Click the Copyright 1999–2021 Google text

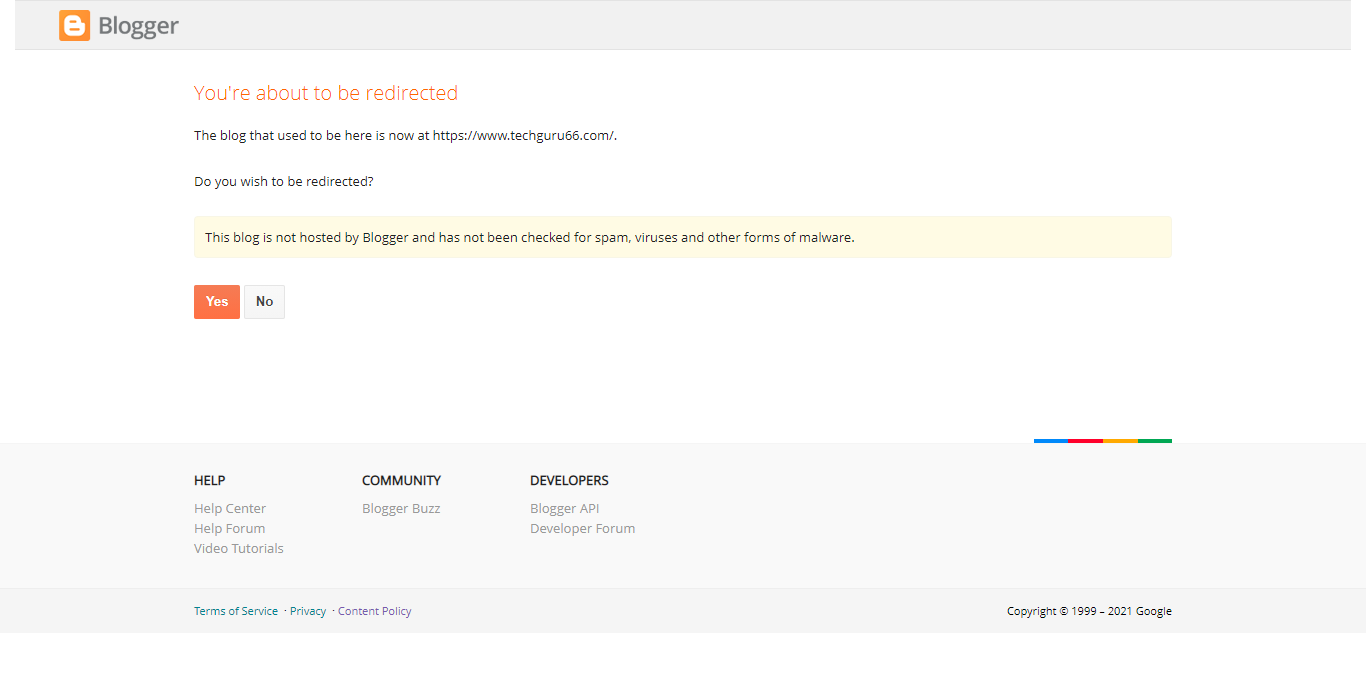coord(1089,611)
